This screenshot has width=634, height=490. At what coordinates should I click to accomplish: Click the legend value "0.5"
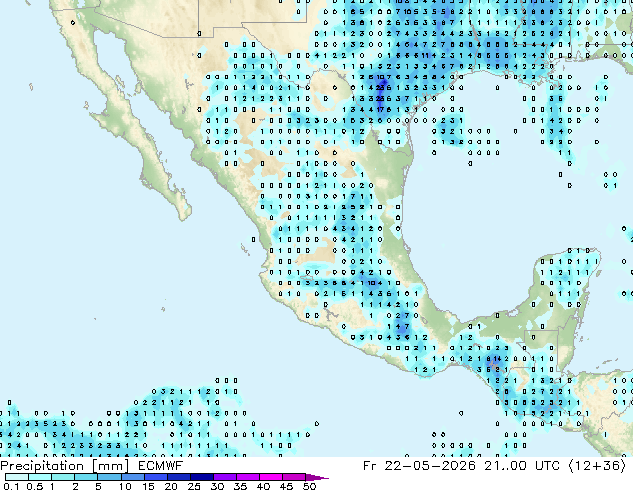tap(35, 486)
